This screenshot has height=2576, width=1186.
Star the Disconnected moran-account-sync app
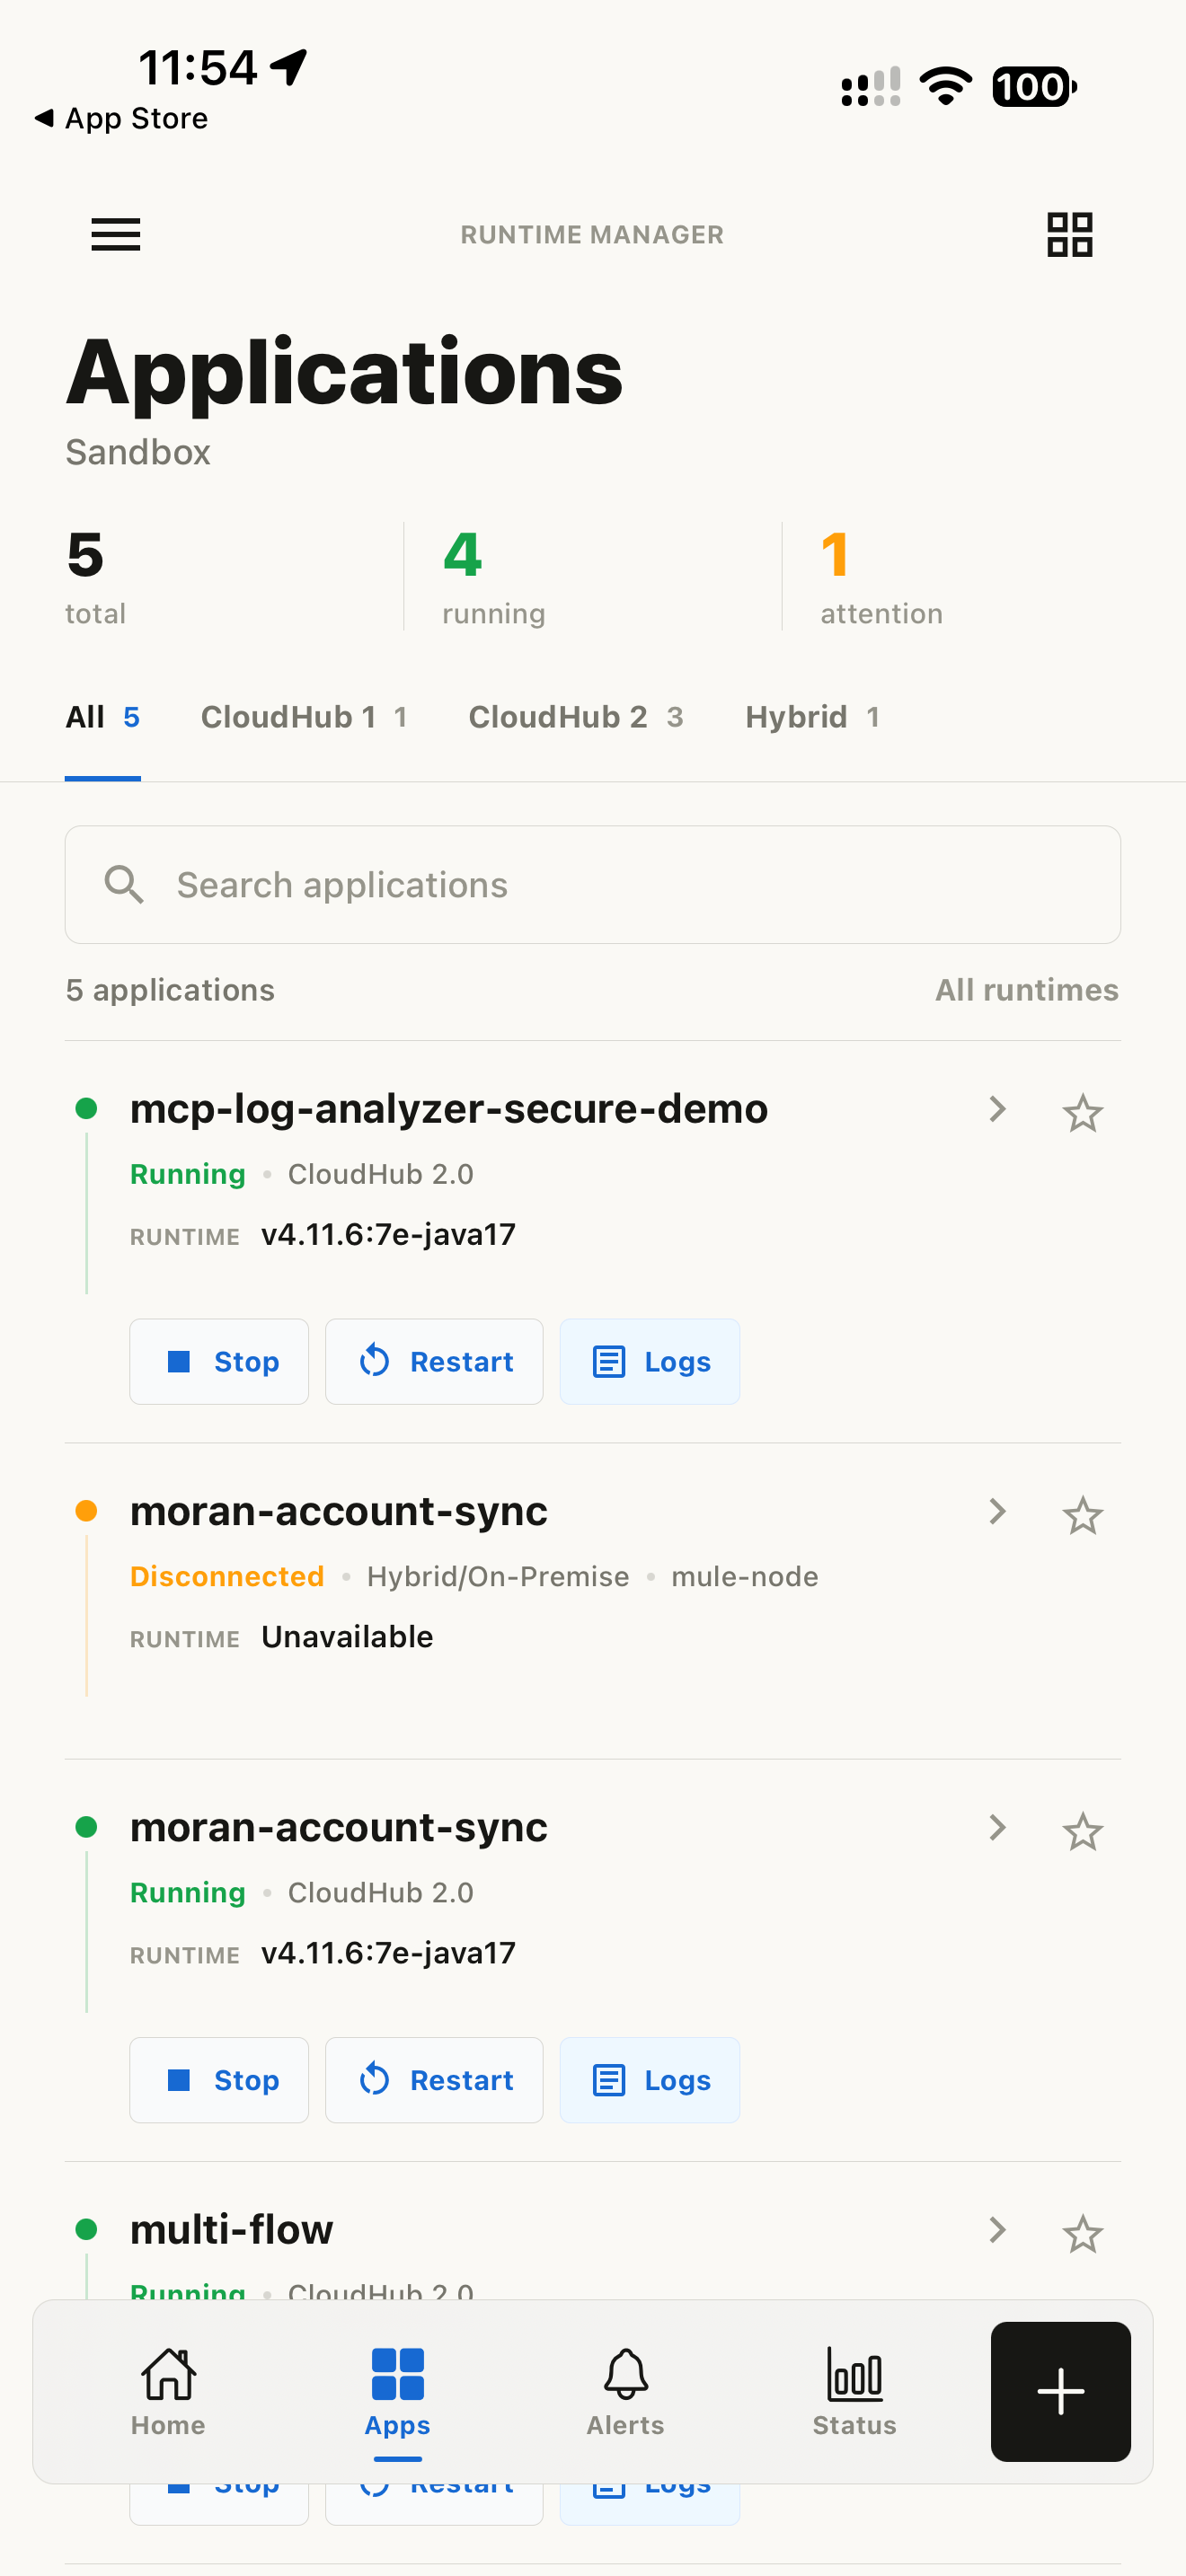tap(1082, 1516)
